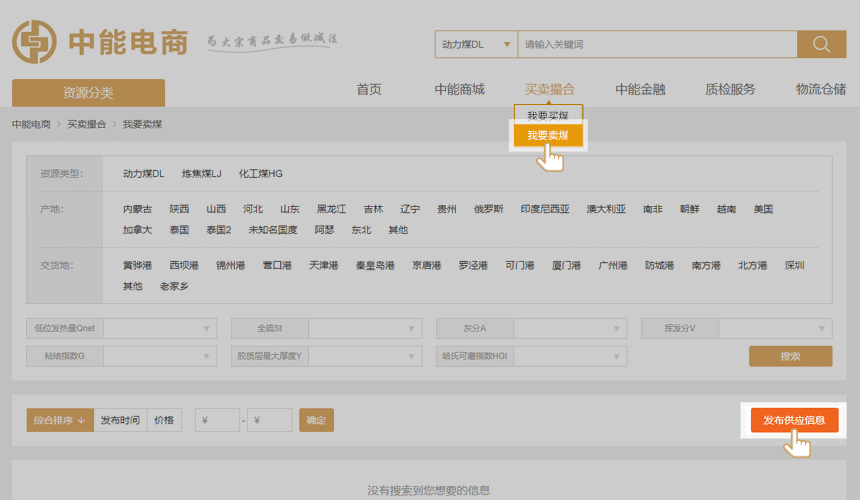Open the 资源分类 category tab
Screen dimensions: 860x500
pos(88,93)
